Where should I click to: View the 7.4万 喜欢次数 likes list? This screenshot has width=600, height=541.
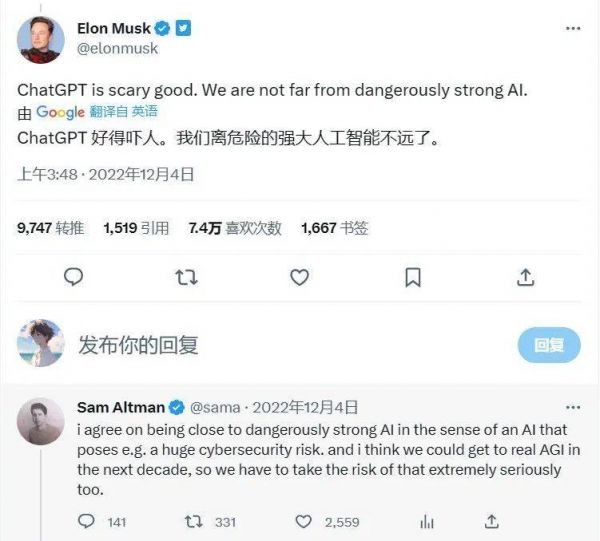pos(235,228)
